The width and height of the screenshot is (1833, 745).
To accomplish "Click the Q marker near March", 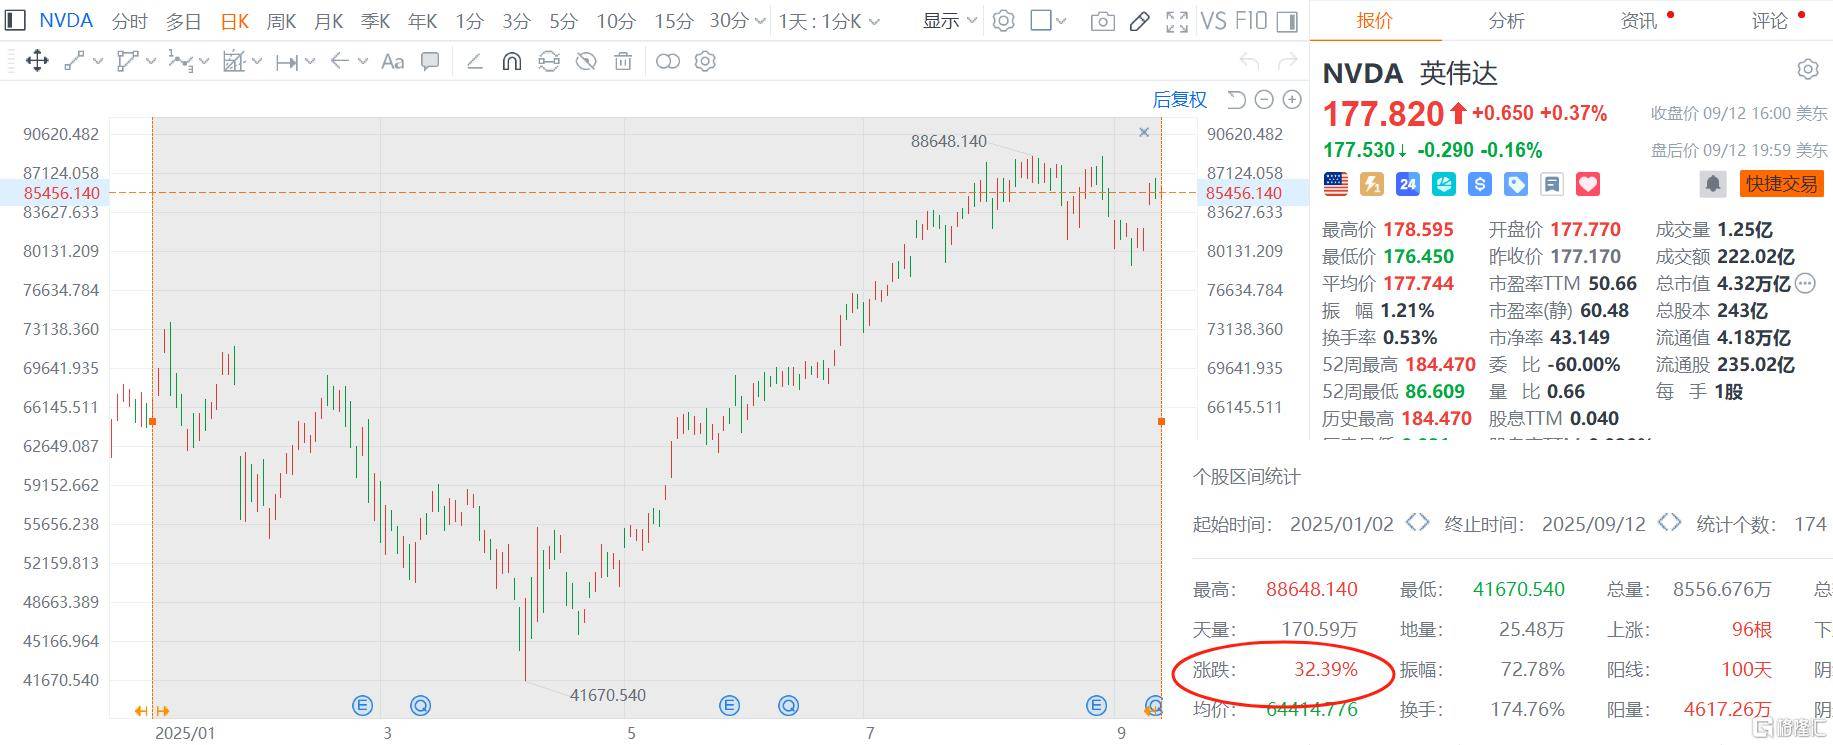I will pos(420,706).
